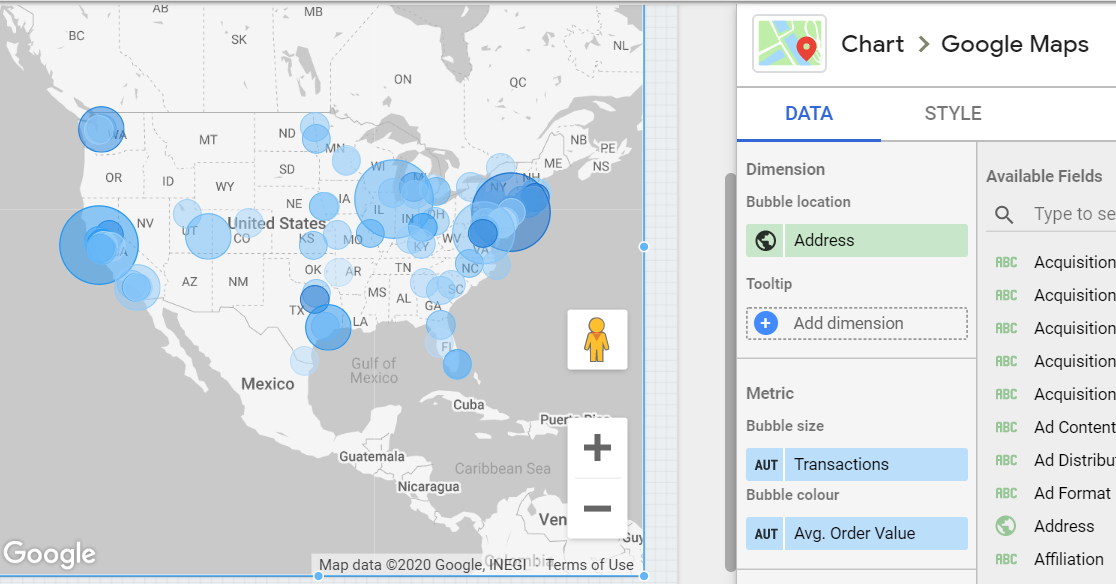Click the Add dimension tooltip button
Screen dimensions: 1116x584
(857, 324)
